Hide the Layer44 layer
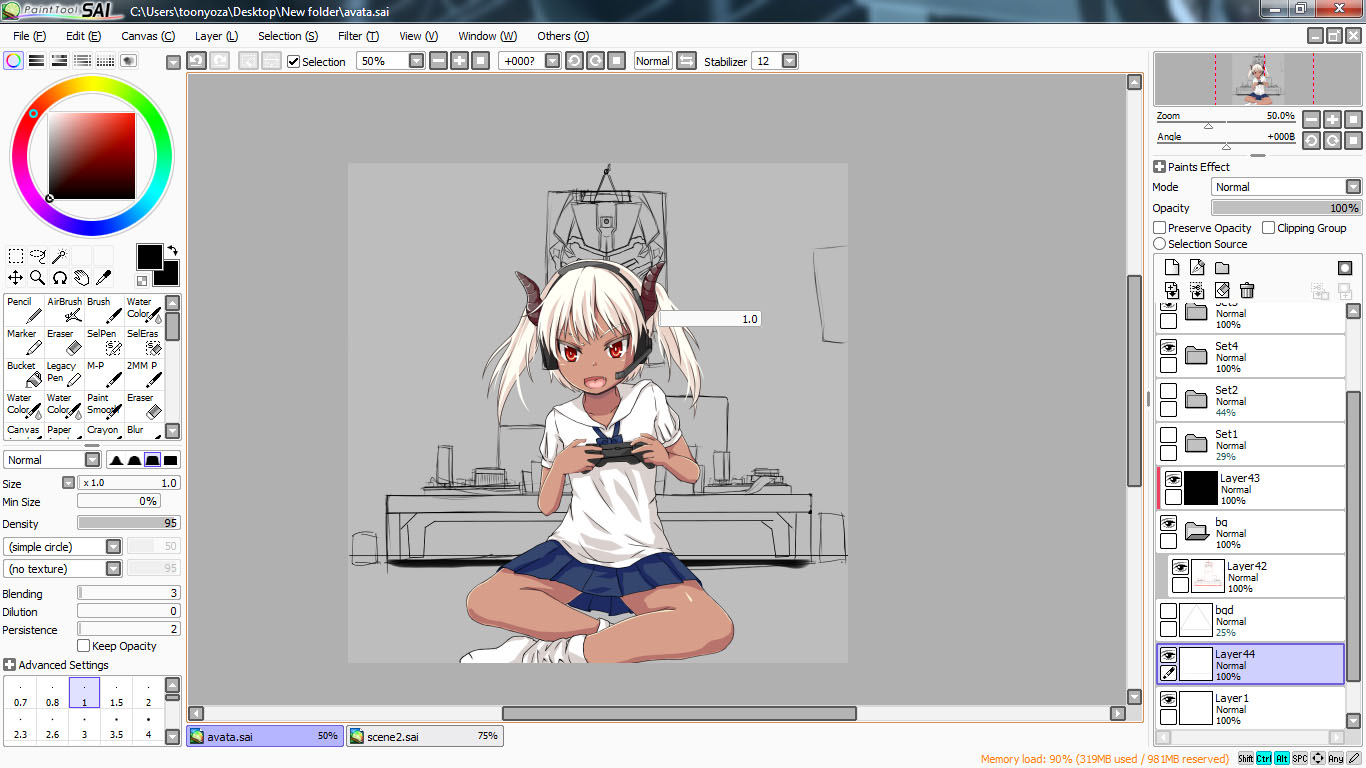 [x=1168, y=655]
